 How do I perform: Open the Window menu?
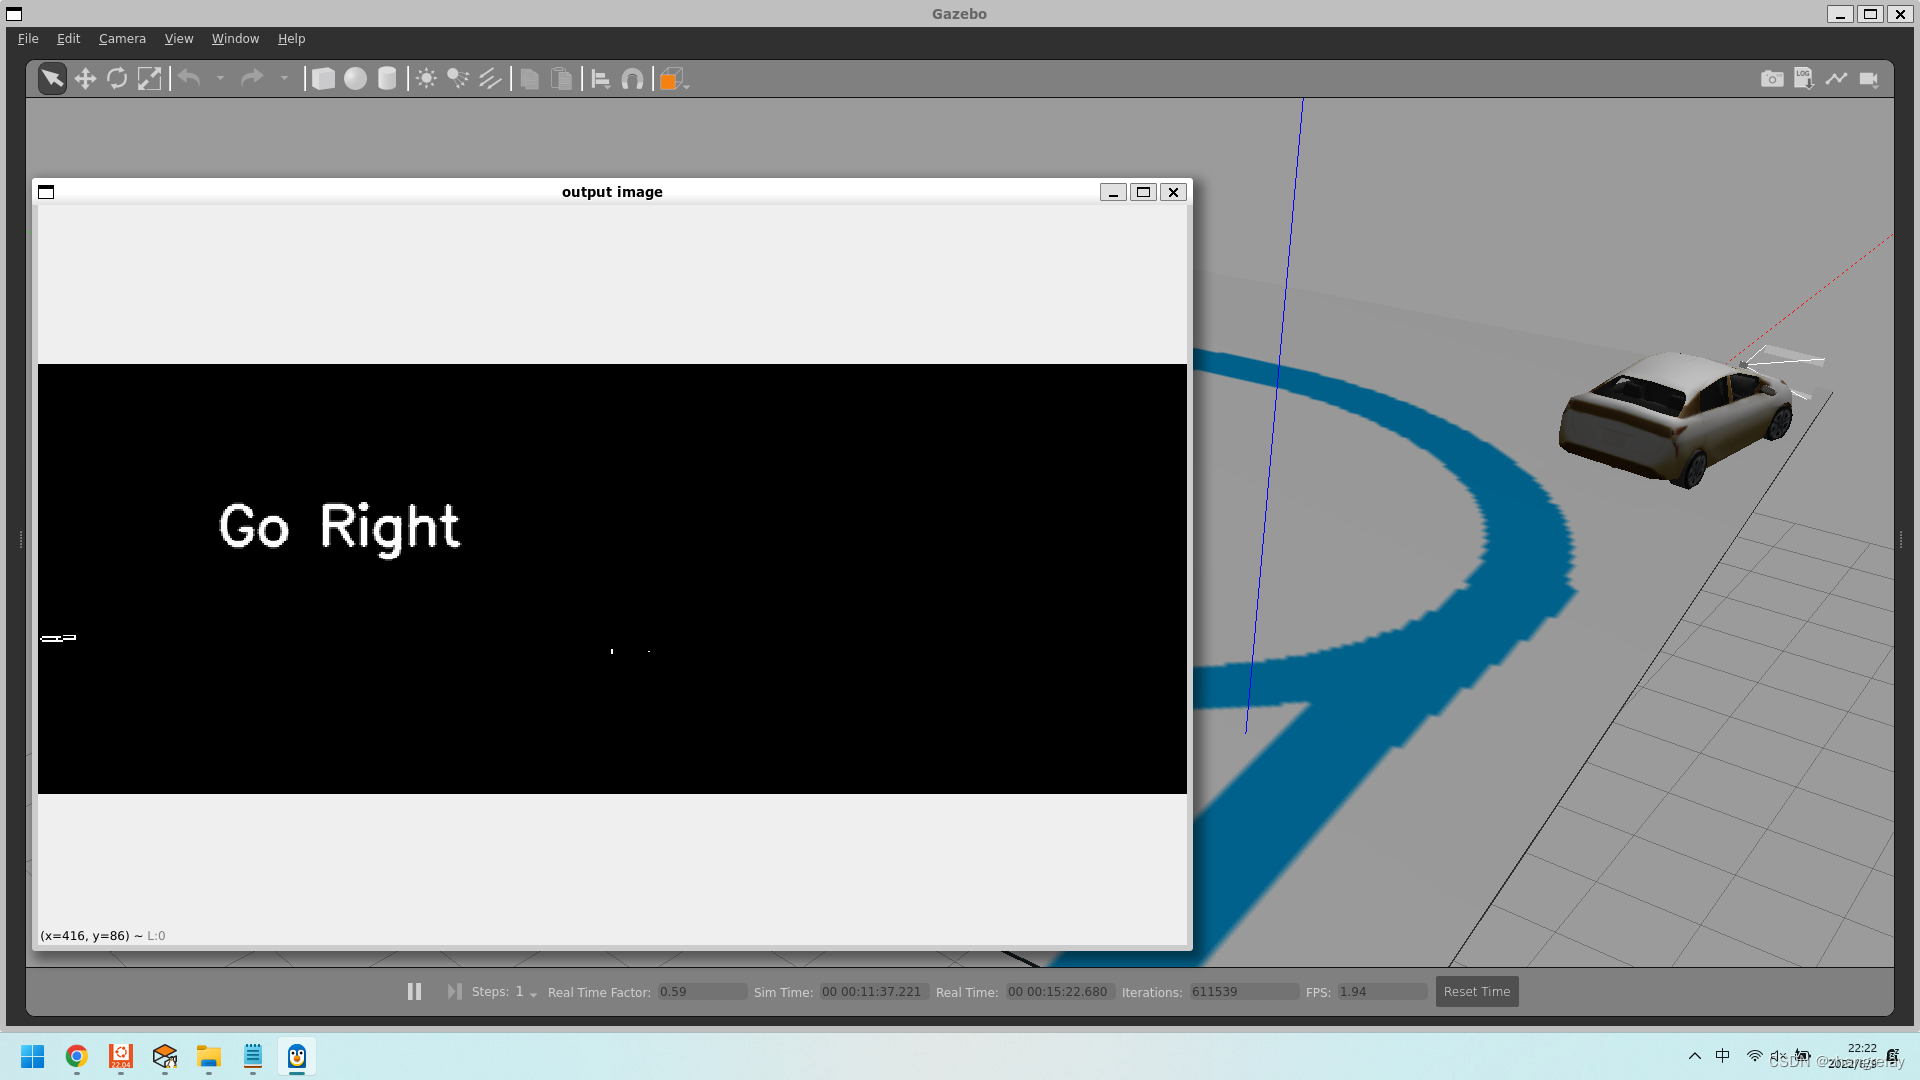coord(235,39)
